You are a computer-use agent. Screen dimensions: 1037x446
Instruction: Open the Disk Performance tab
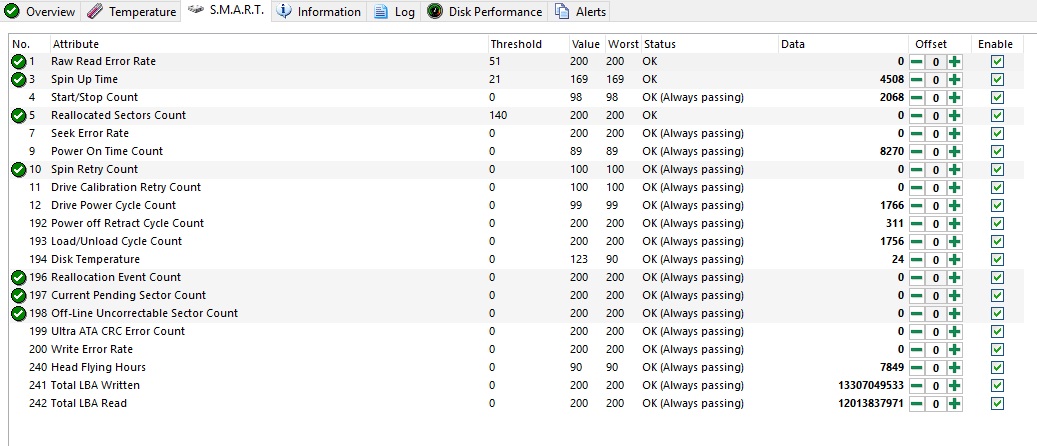coord(485,12)
